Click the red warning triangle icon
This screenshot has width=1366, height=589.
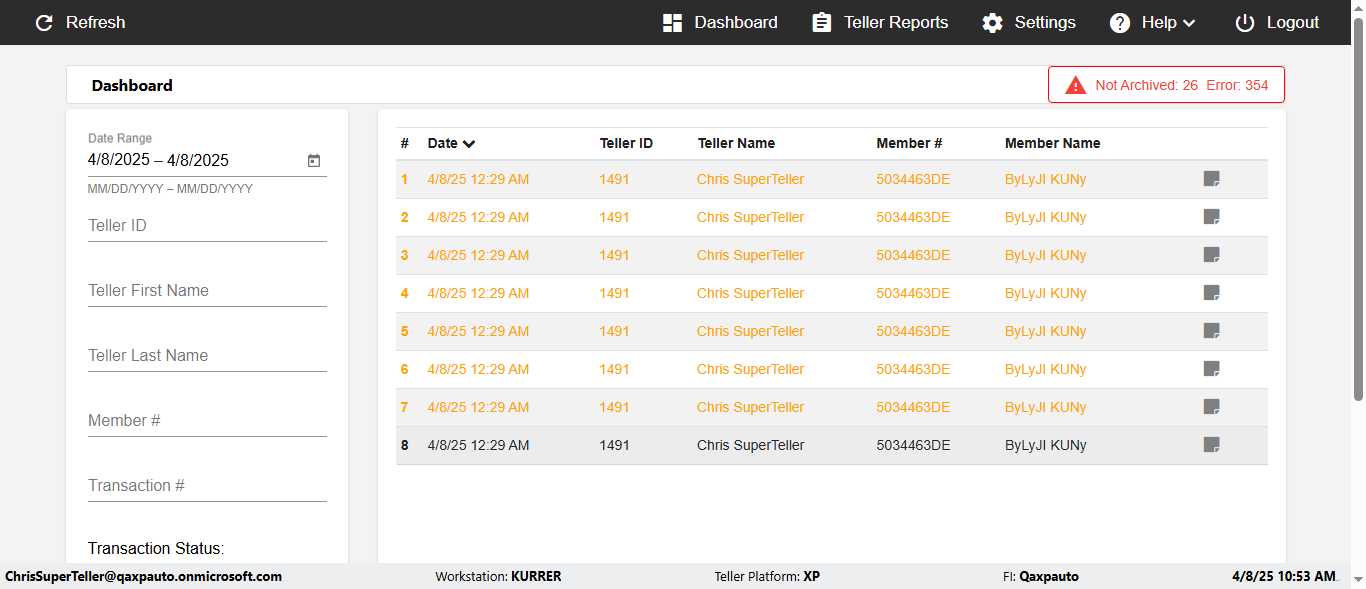(1075, 85)
